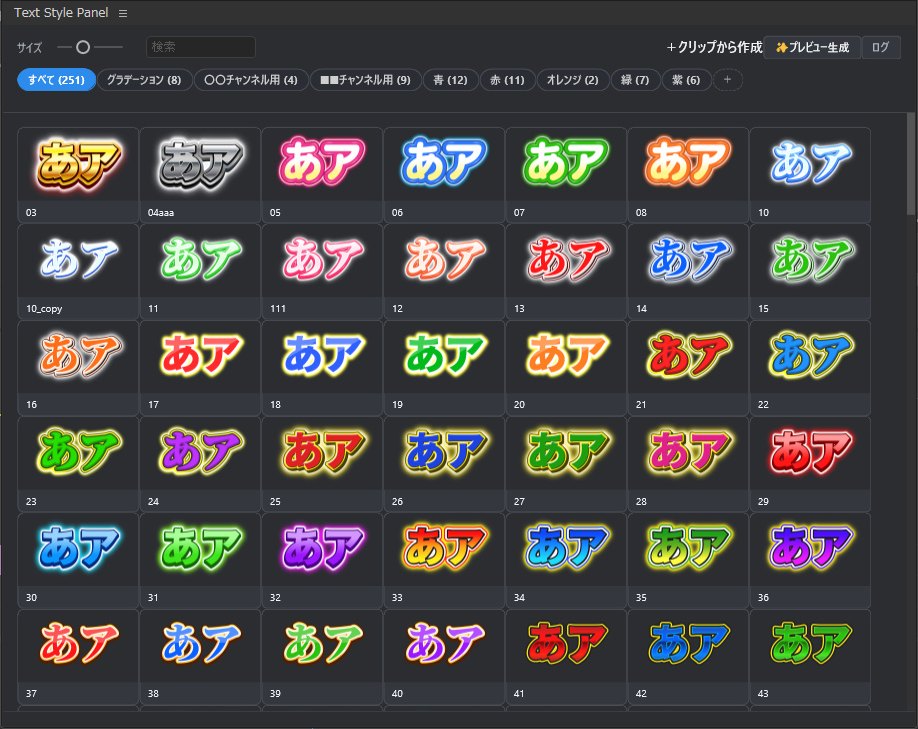Select red style thumbnail 21

(688, 368)
